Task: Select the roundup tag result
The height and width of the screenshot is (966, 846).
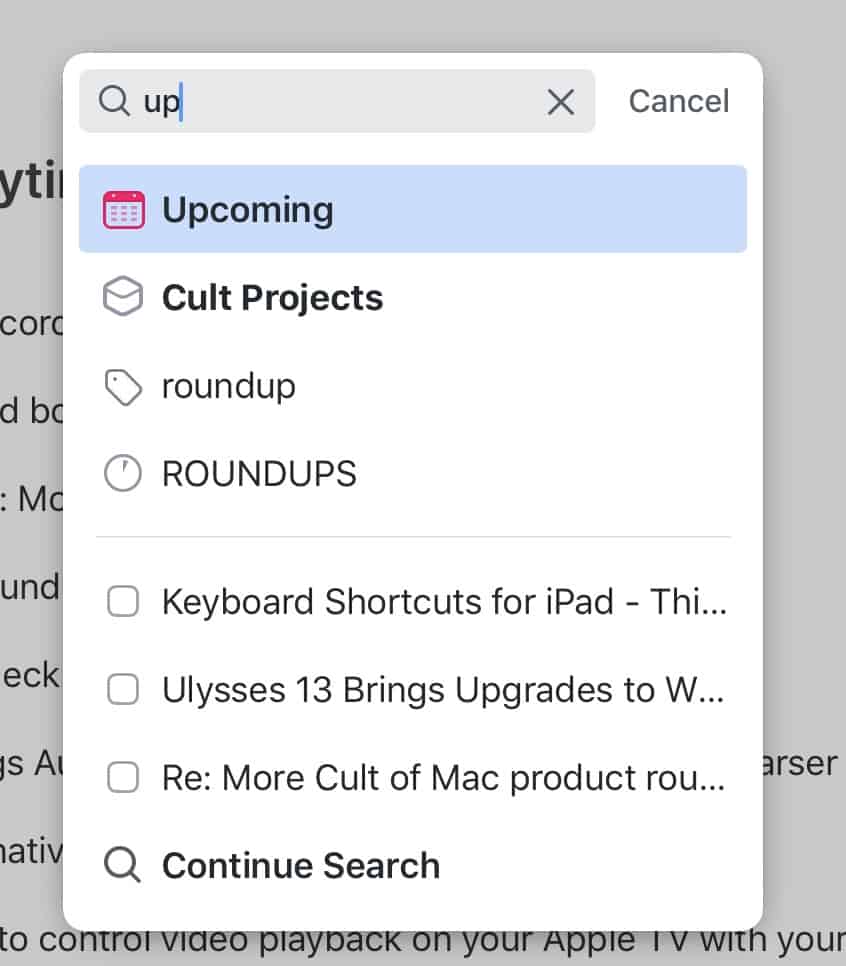Action: (228, 385)
